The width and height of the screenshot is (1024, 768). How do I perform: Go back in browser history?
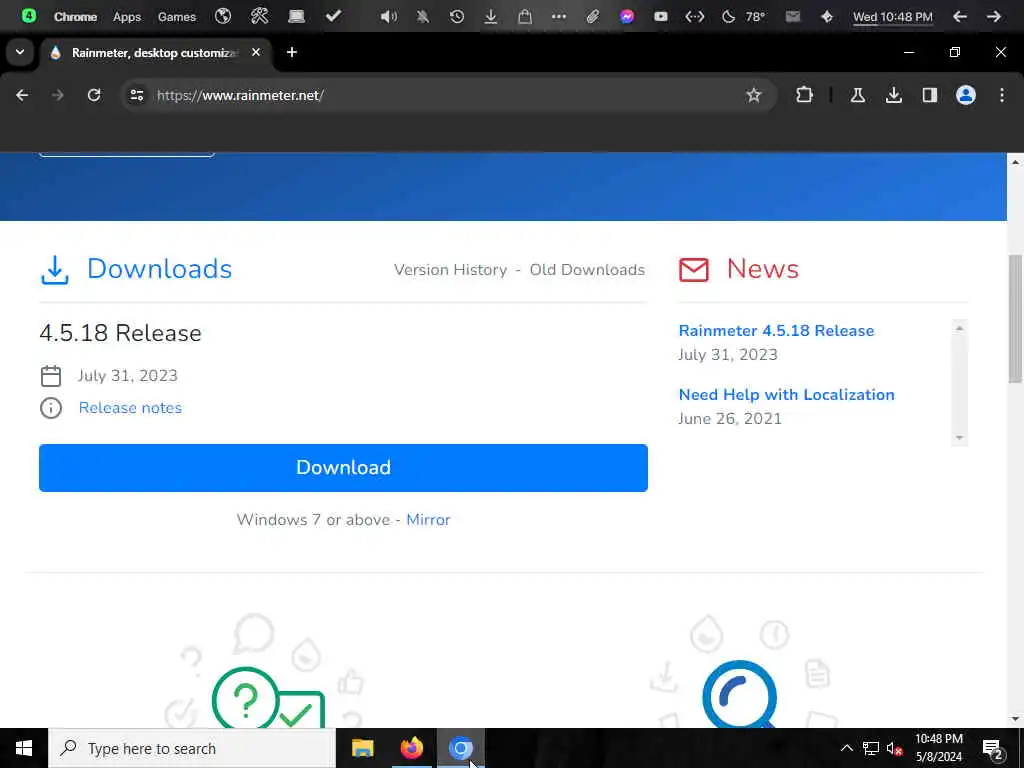22,95
